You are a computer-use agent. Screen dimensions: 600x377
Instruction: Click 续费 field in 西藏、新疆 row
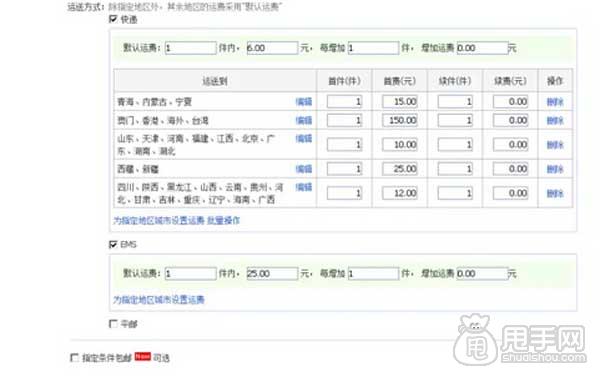(x=510, y=169)
